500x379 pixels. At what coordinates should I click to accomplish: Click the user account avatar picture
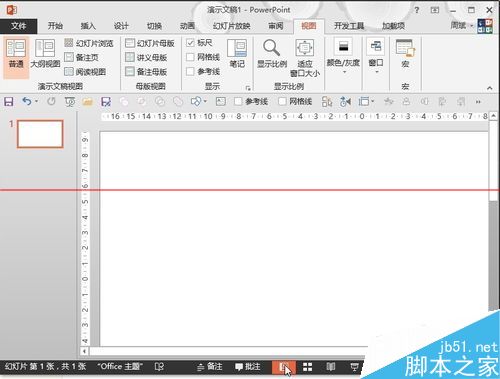[x=485, y=26]
